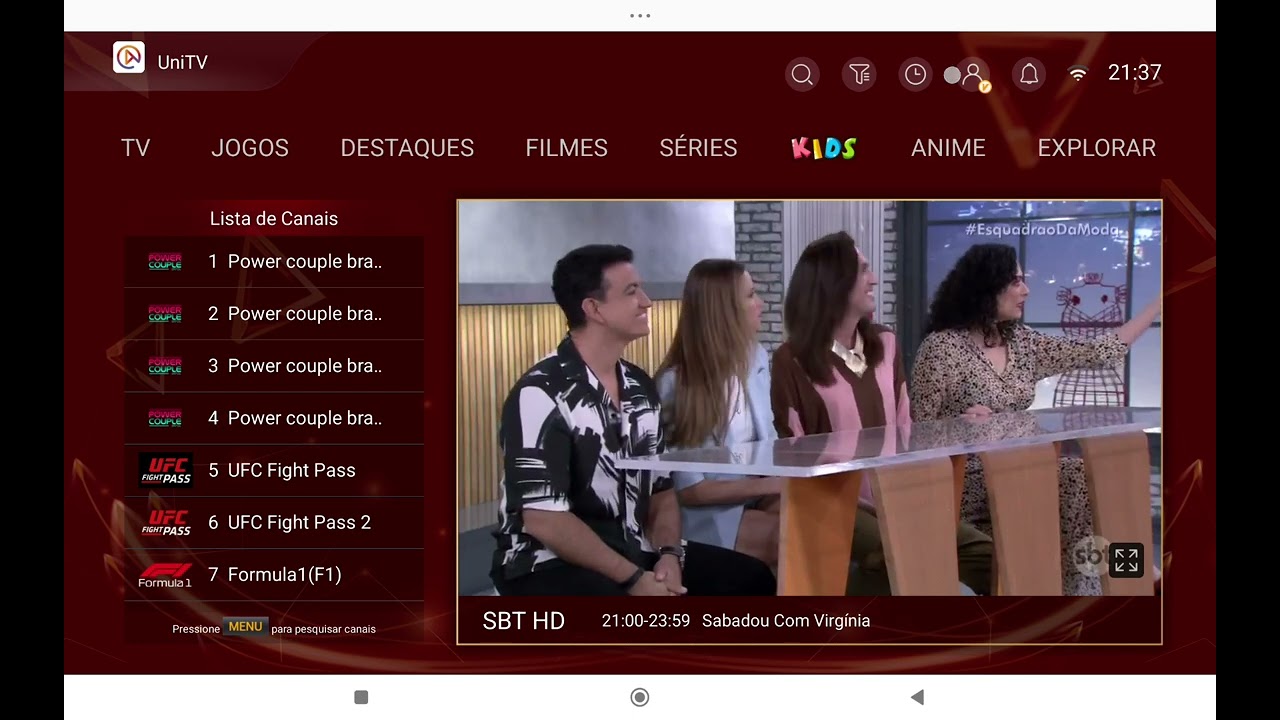Tap the UniTV app logo

click(x=129, y=57)
